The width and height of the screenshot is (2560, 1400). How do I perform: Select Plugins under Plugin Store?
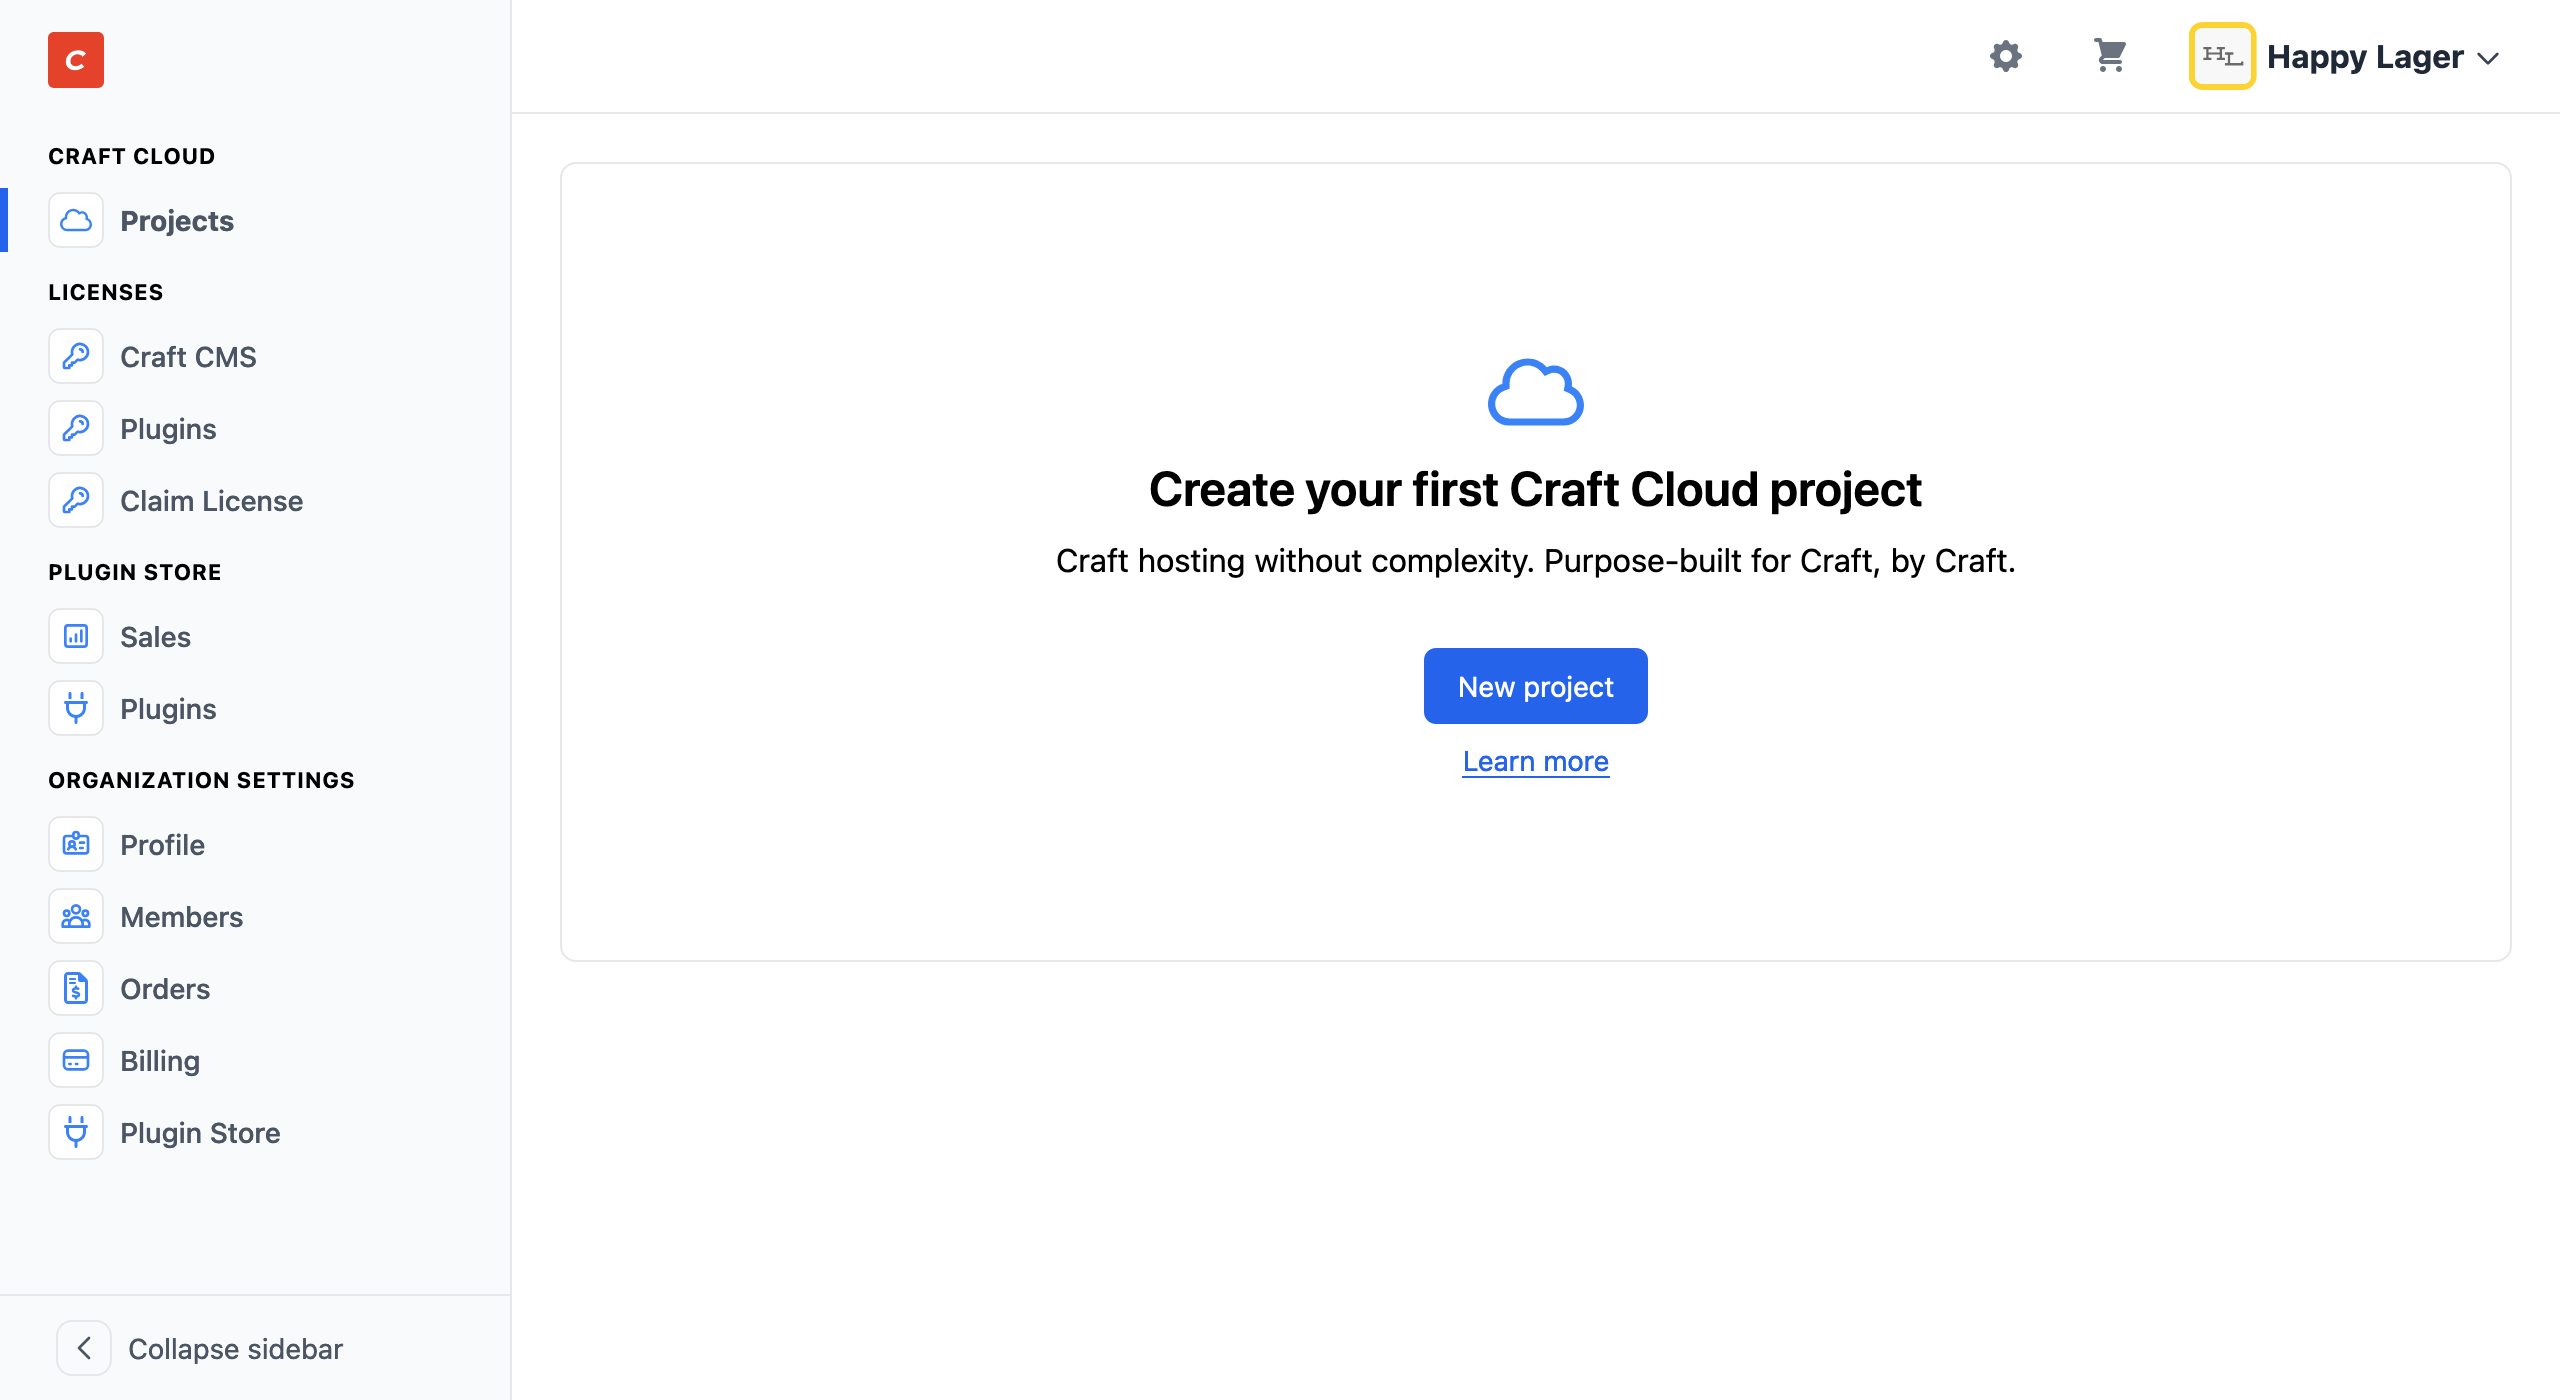(x=168, y=708)
